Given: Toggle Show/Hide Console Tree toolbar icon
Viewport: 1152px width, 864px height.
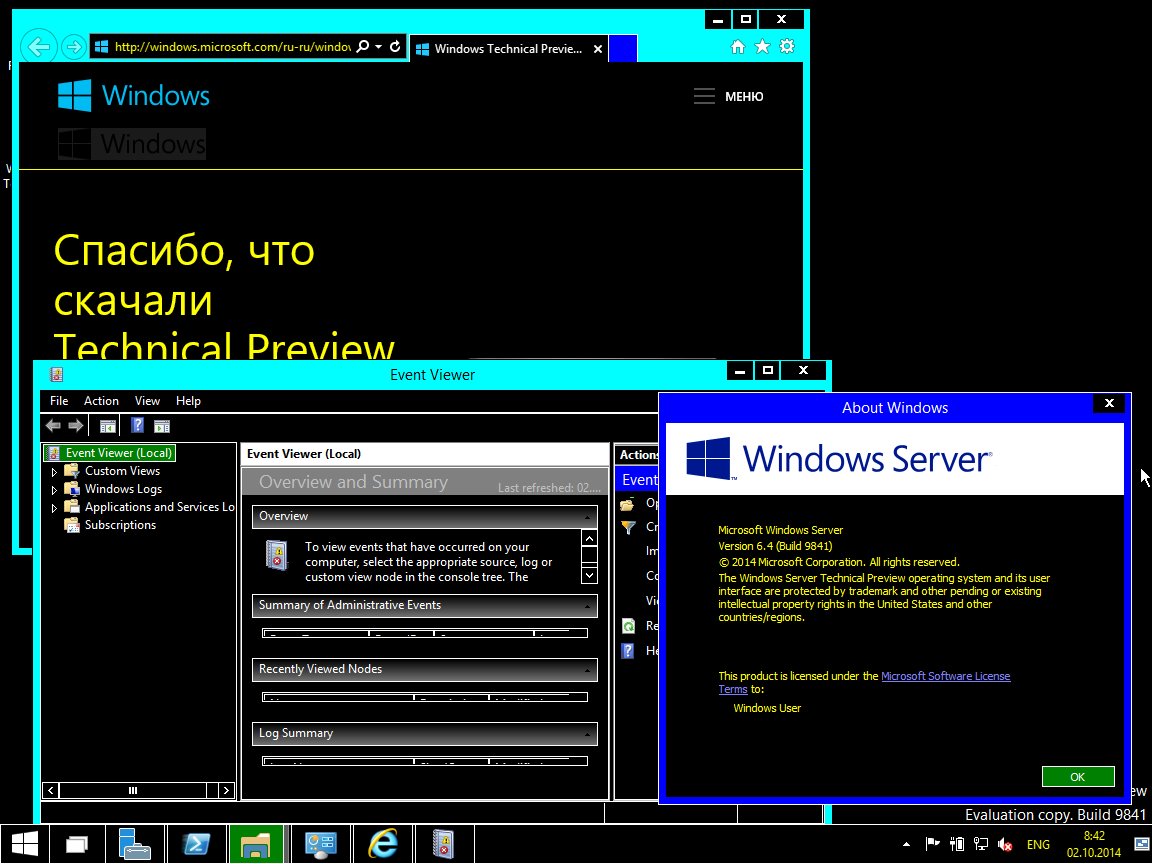Looking at the screenshot, I should point(108,425).
